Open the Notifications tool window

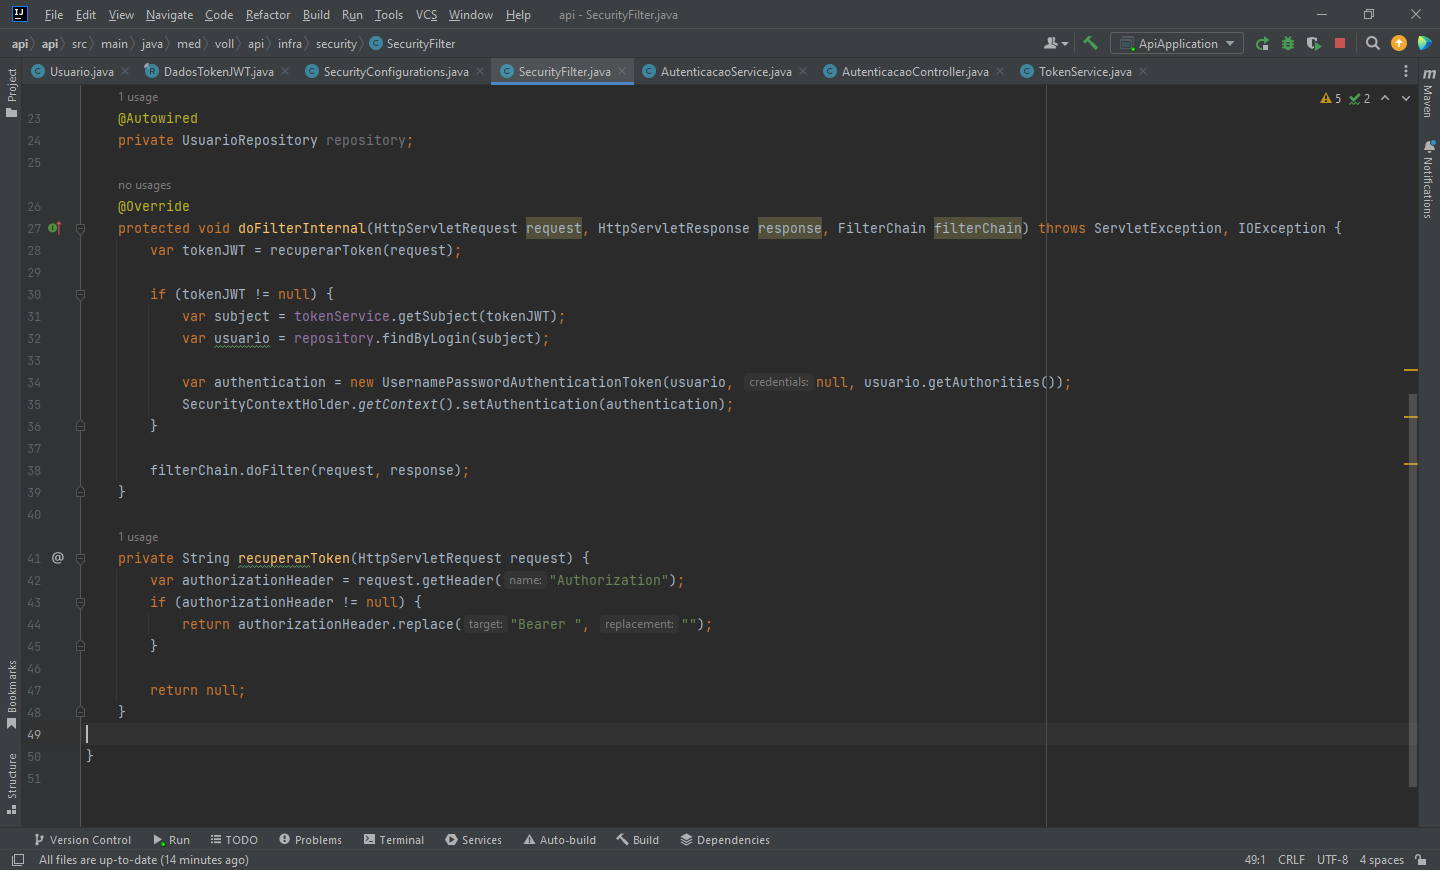1429,179
